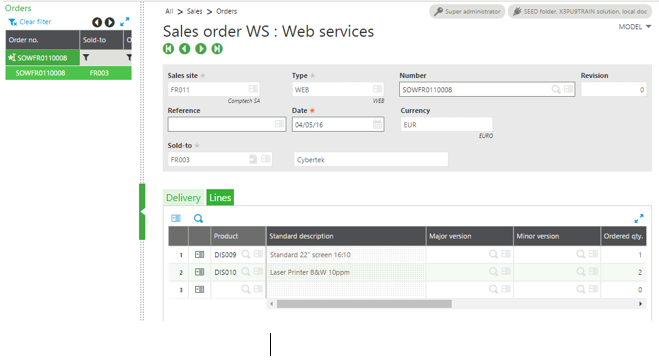659x364 pixels.
Task: Click the Major version column header
Action: pos(470,236)
